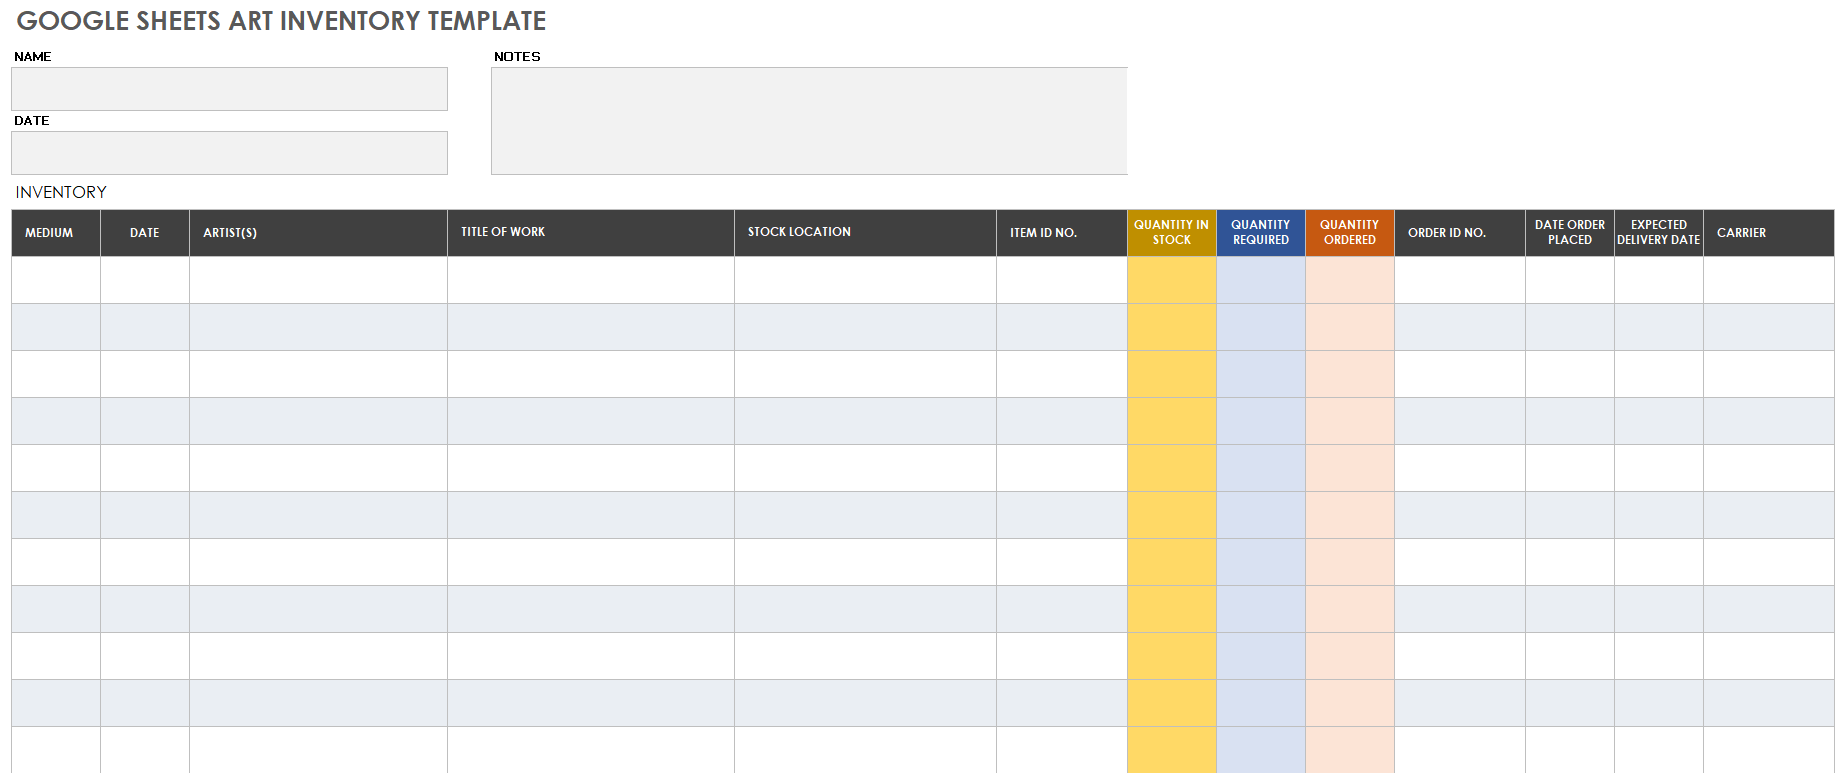Select the DATE ORDER PLACED header
Image resolution: width=1844 pixels, height=773 pixels.
pyautogui.click(x=1570, y=233)
